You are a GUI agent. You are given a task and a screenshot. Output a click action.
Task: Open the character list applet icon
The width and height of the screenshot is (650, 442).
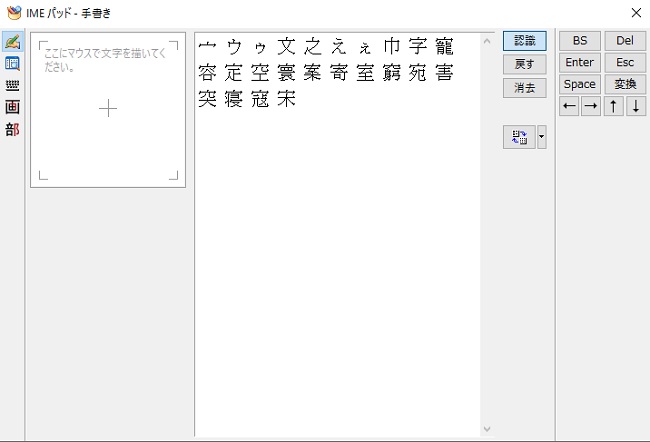pyautogui.click(x=12, y=64)
